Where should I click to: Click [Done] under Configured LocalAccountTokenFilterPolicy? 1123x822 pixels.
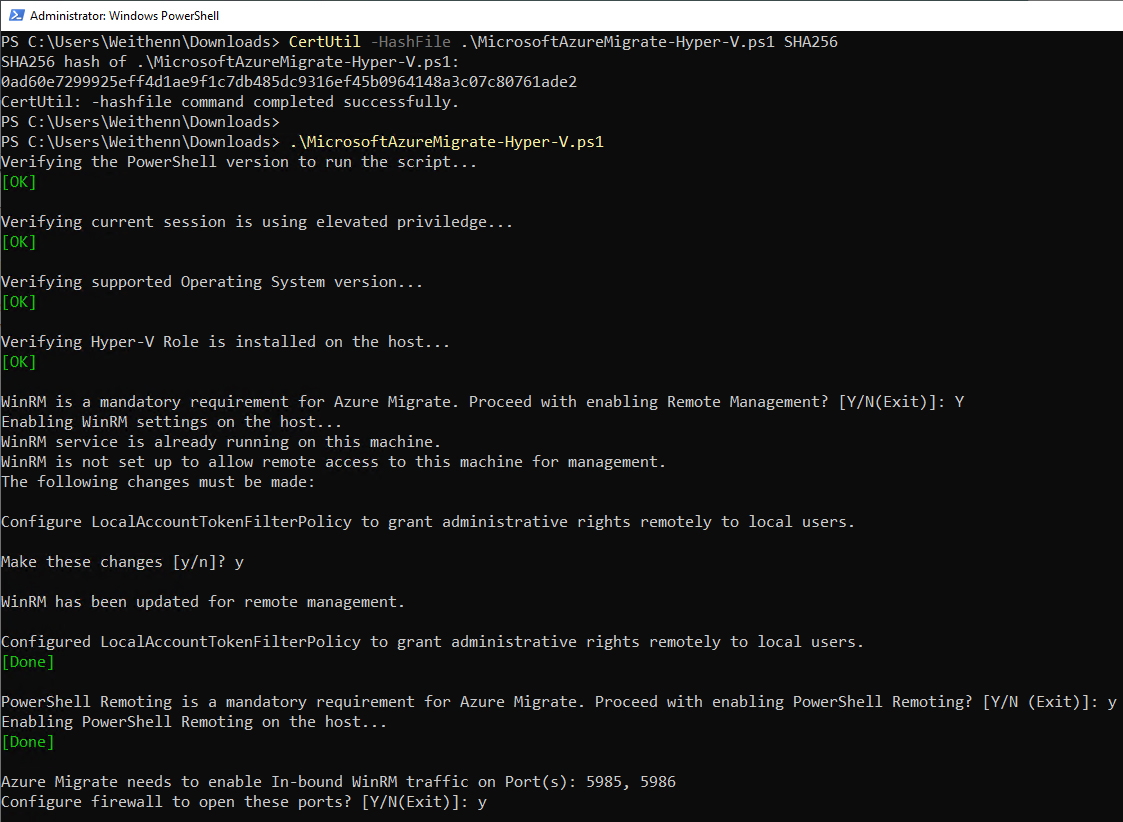(28, 662)
